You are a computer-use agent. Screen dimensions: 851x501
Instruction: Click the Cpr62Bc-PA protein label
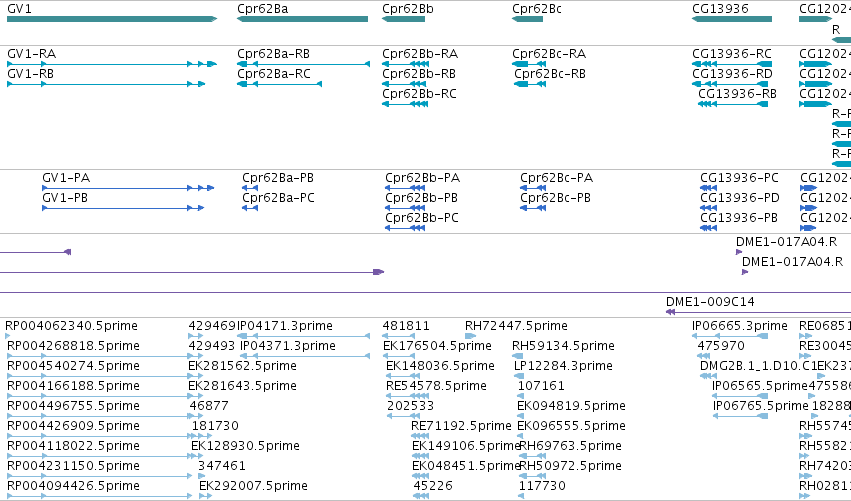[x=557, y=178]
